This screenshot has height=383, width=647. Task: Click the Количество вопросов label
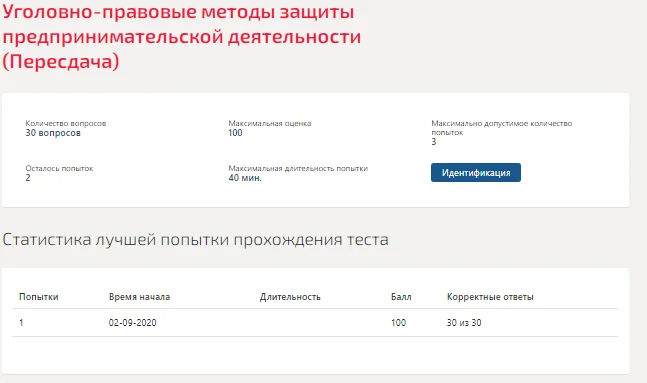click(x=66, y=123)
